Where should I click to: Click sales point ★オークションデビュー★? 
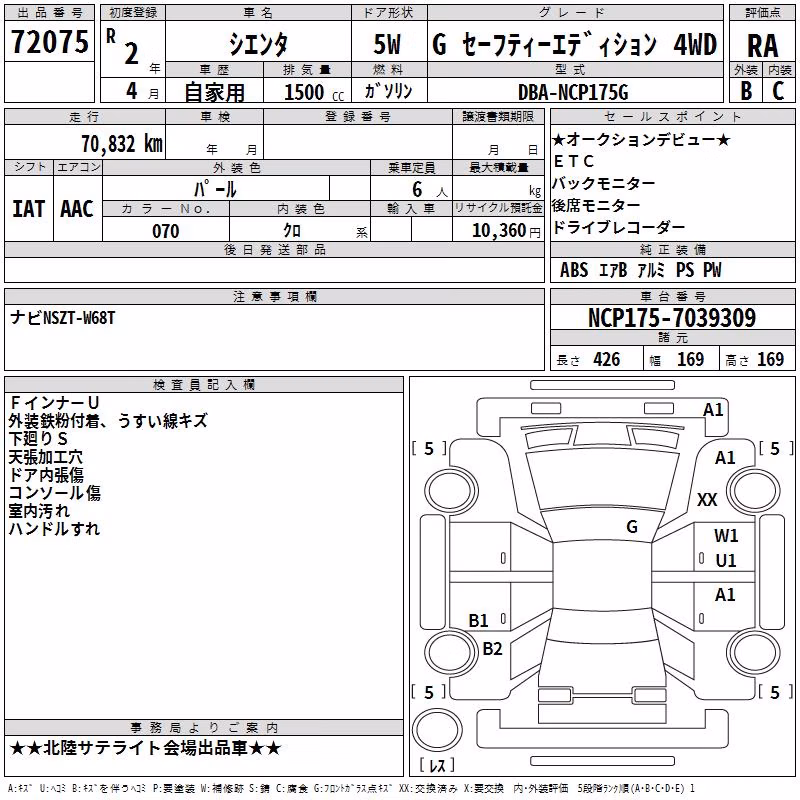click(641, 139)
